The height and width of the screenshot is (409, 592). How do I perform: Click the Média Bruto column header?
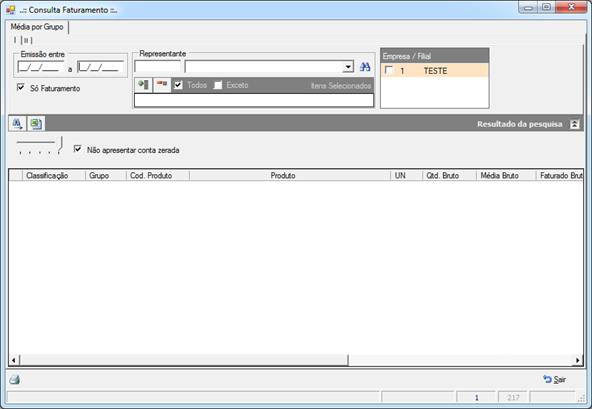pyautogui.click(x=506, y=176)
